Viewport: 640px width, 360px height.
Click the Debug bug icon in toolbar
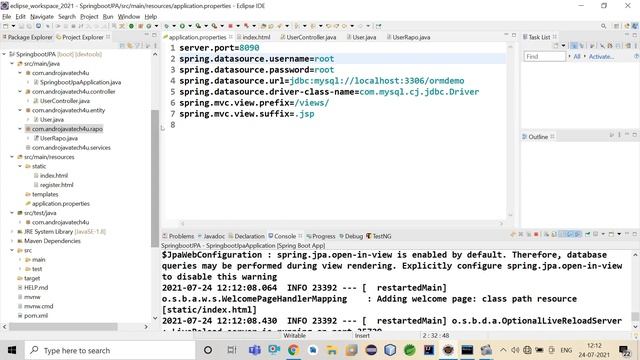pyautogui.click(x=166, y=26)
